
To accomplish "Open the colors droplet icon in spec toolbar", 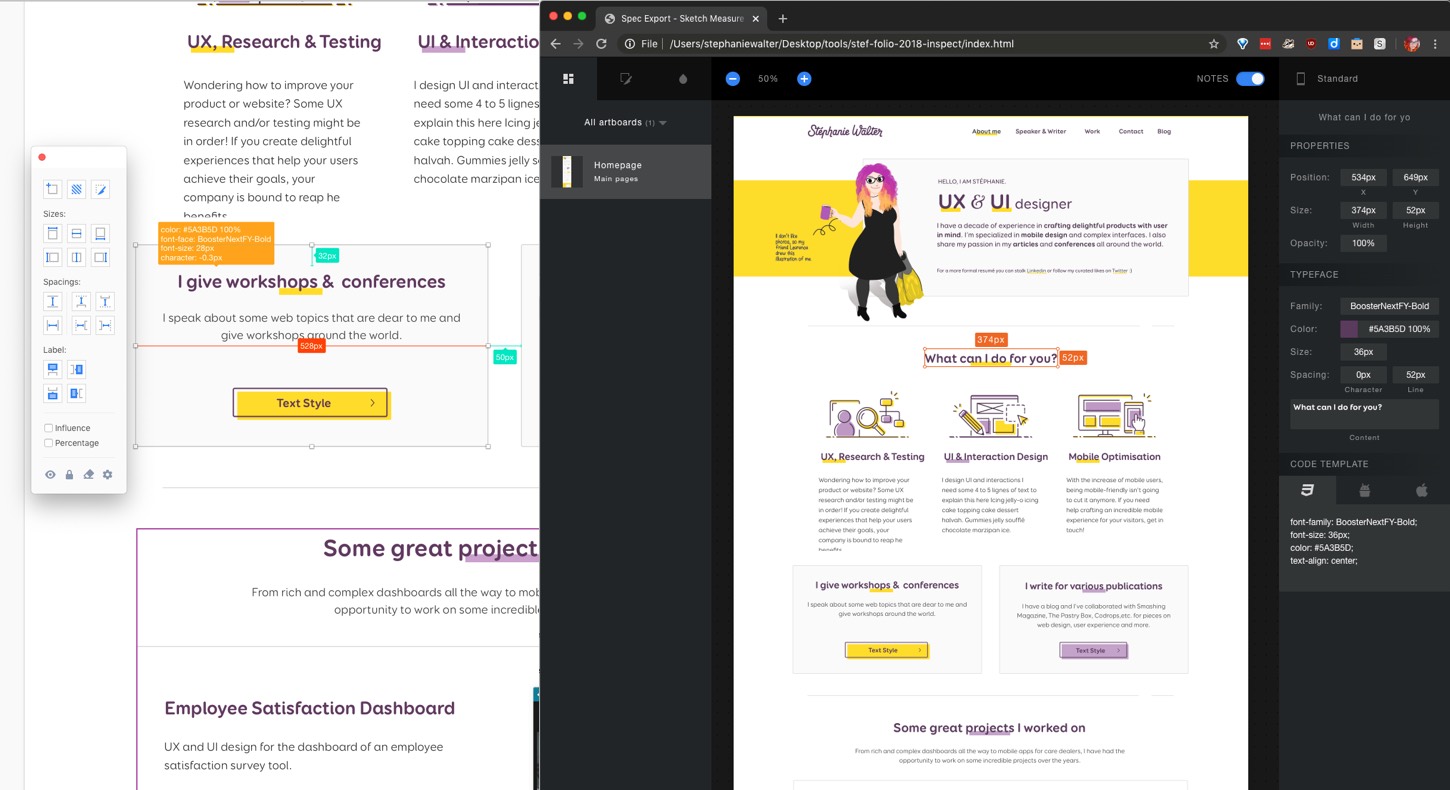I will click(683, 79).
